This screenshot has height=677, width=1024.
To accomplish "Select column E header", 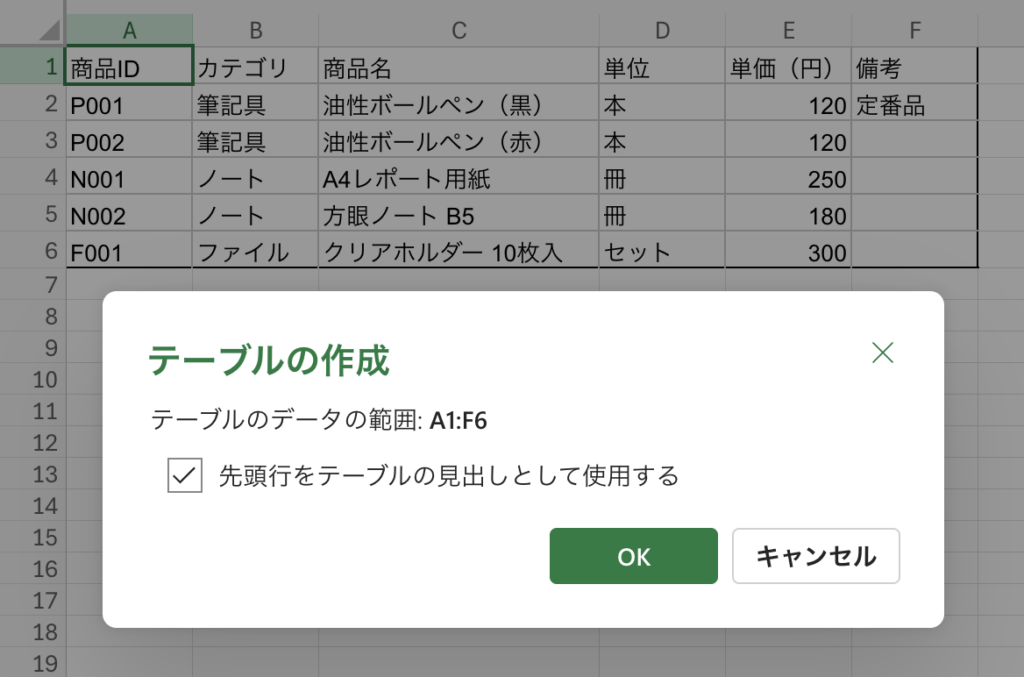I will (788, 30).
